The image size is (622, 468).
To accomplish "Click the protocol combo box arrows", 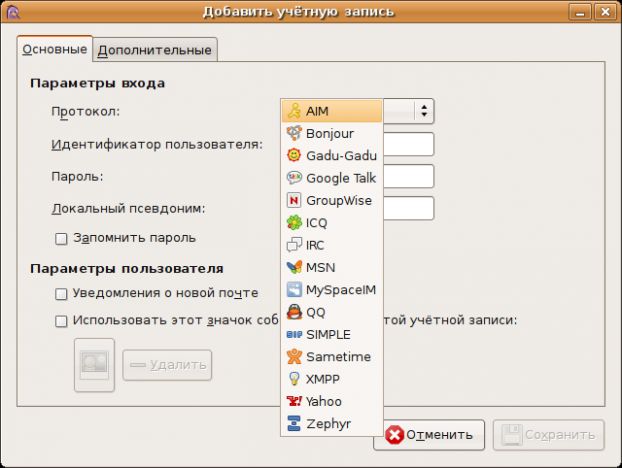I will 424,111.
